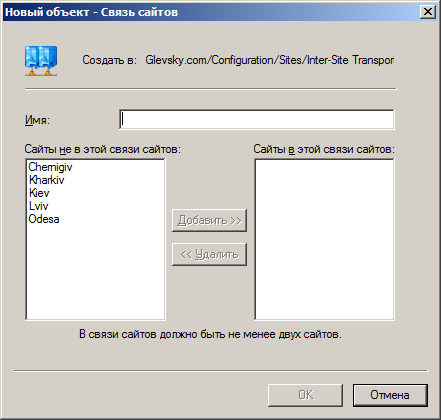Click the Имя field label
The height and width of the screenshot is (420, 441).
pos(37,120)
